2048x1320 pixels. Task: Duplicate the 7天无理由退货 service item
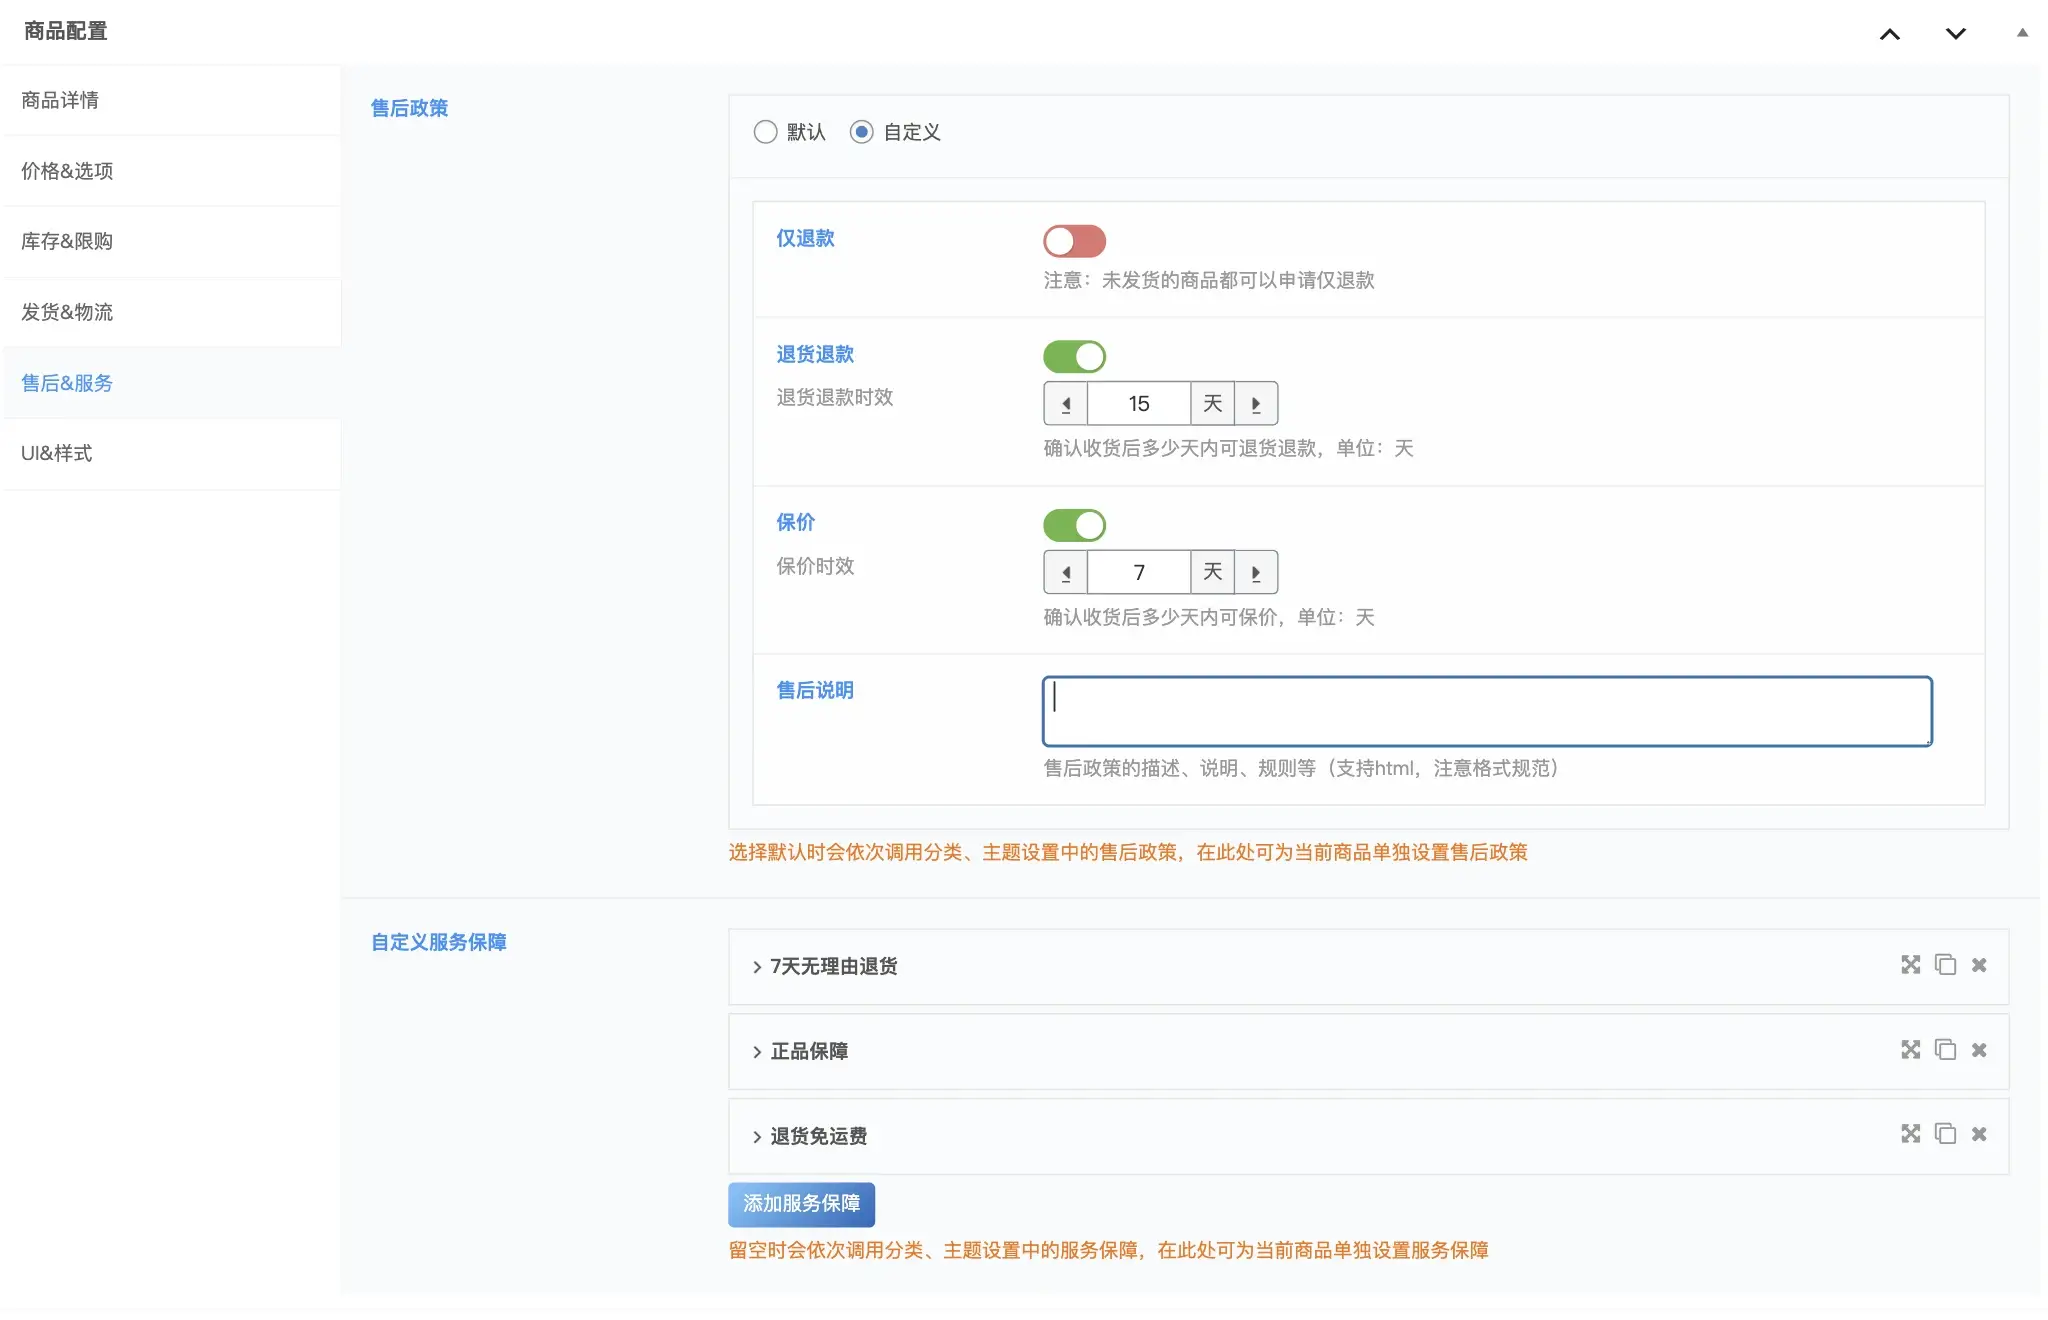1945,965
